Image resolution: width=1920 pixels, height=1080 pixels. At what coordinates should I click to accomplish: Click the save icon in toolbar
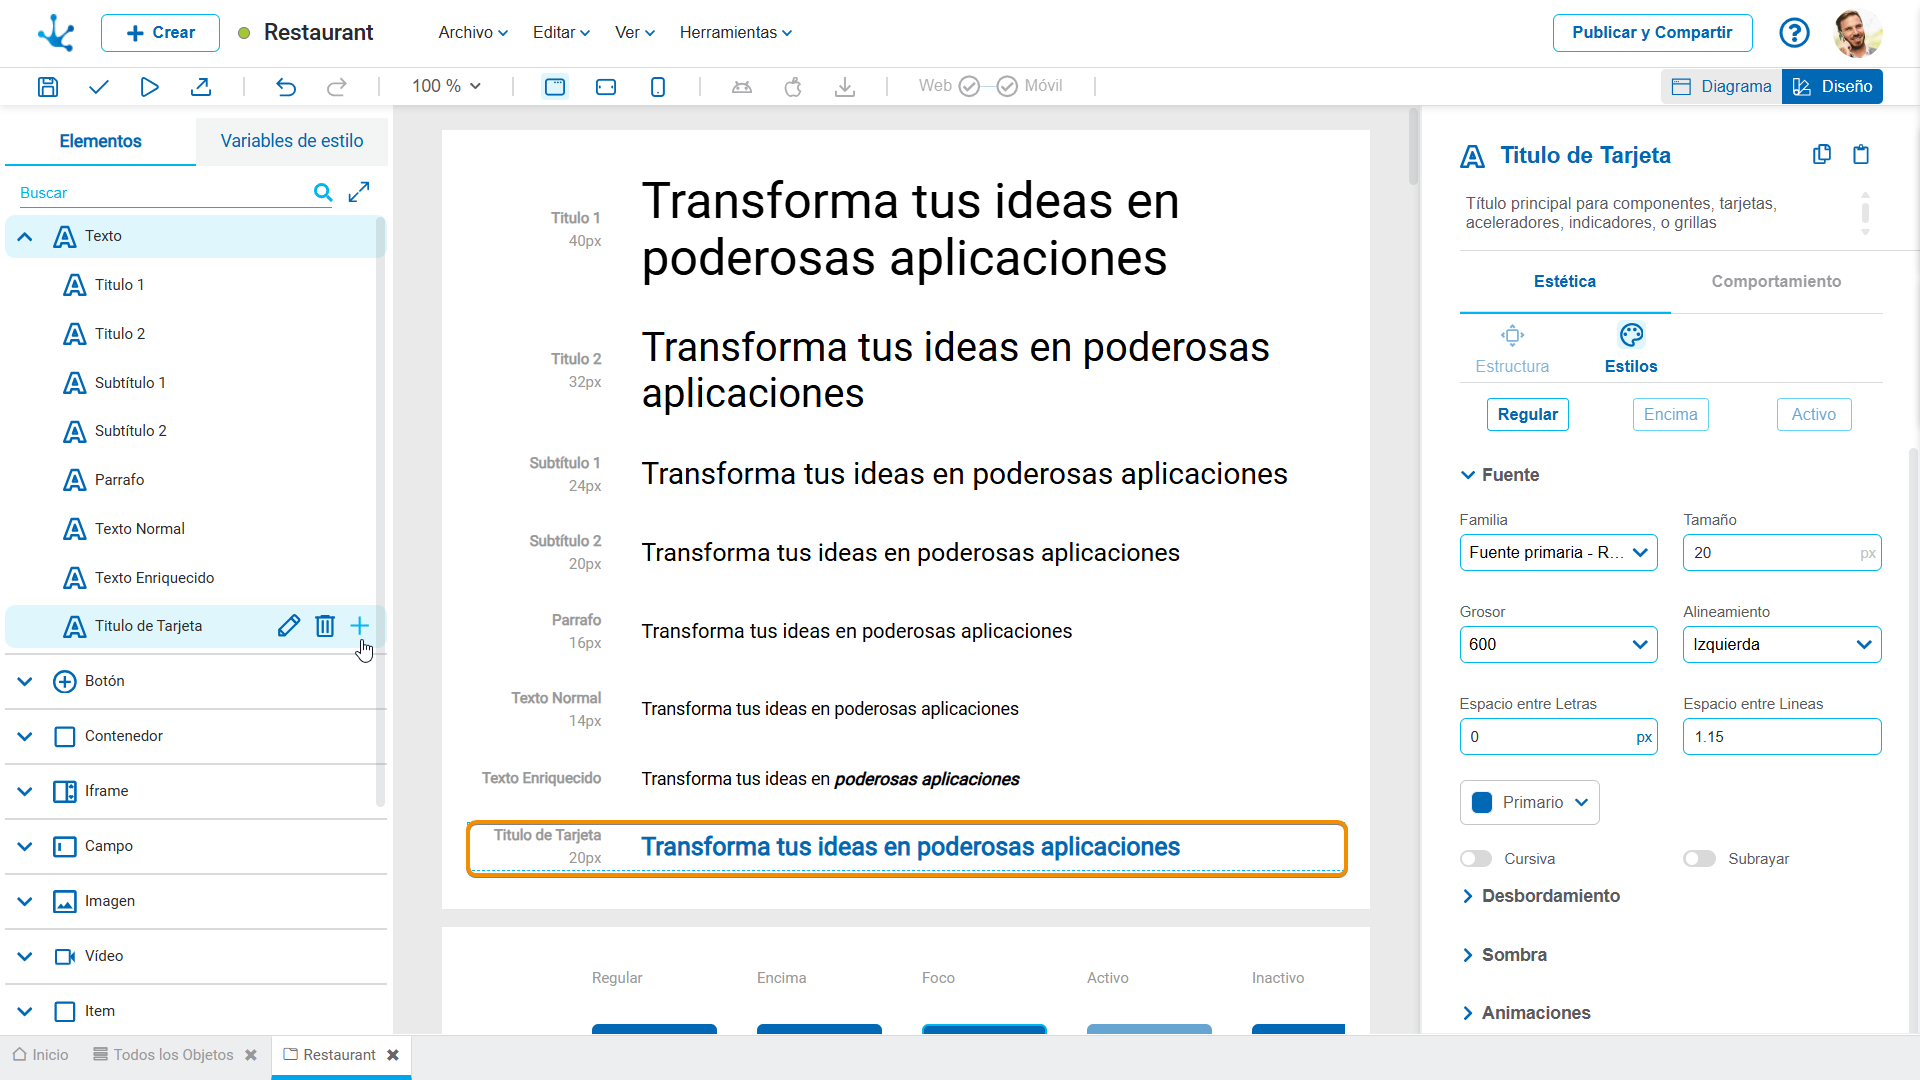(x=47, y=87)
